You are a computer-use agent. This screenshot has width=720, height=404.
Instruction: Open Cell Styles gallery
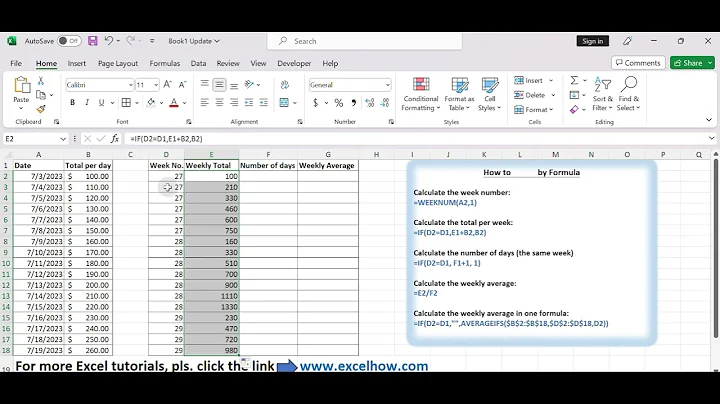click(489, 95)
